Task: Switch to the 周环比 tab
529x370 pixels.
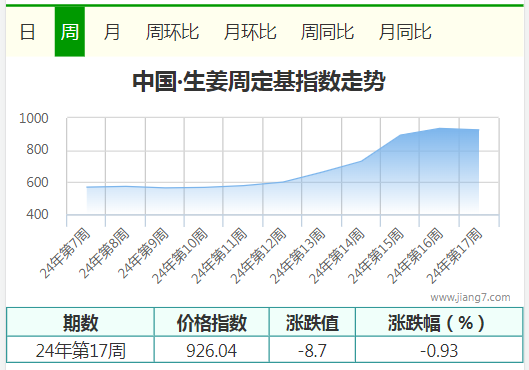Action: click(172, 32)
